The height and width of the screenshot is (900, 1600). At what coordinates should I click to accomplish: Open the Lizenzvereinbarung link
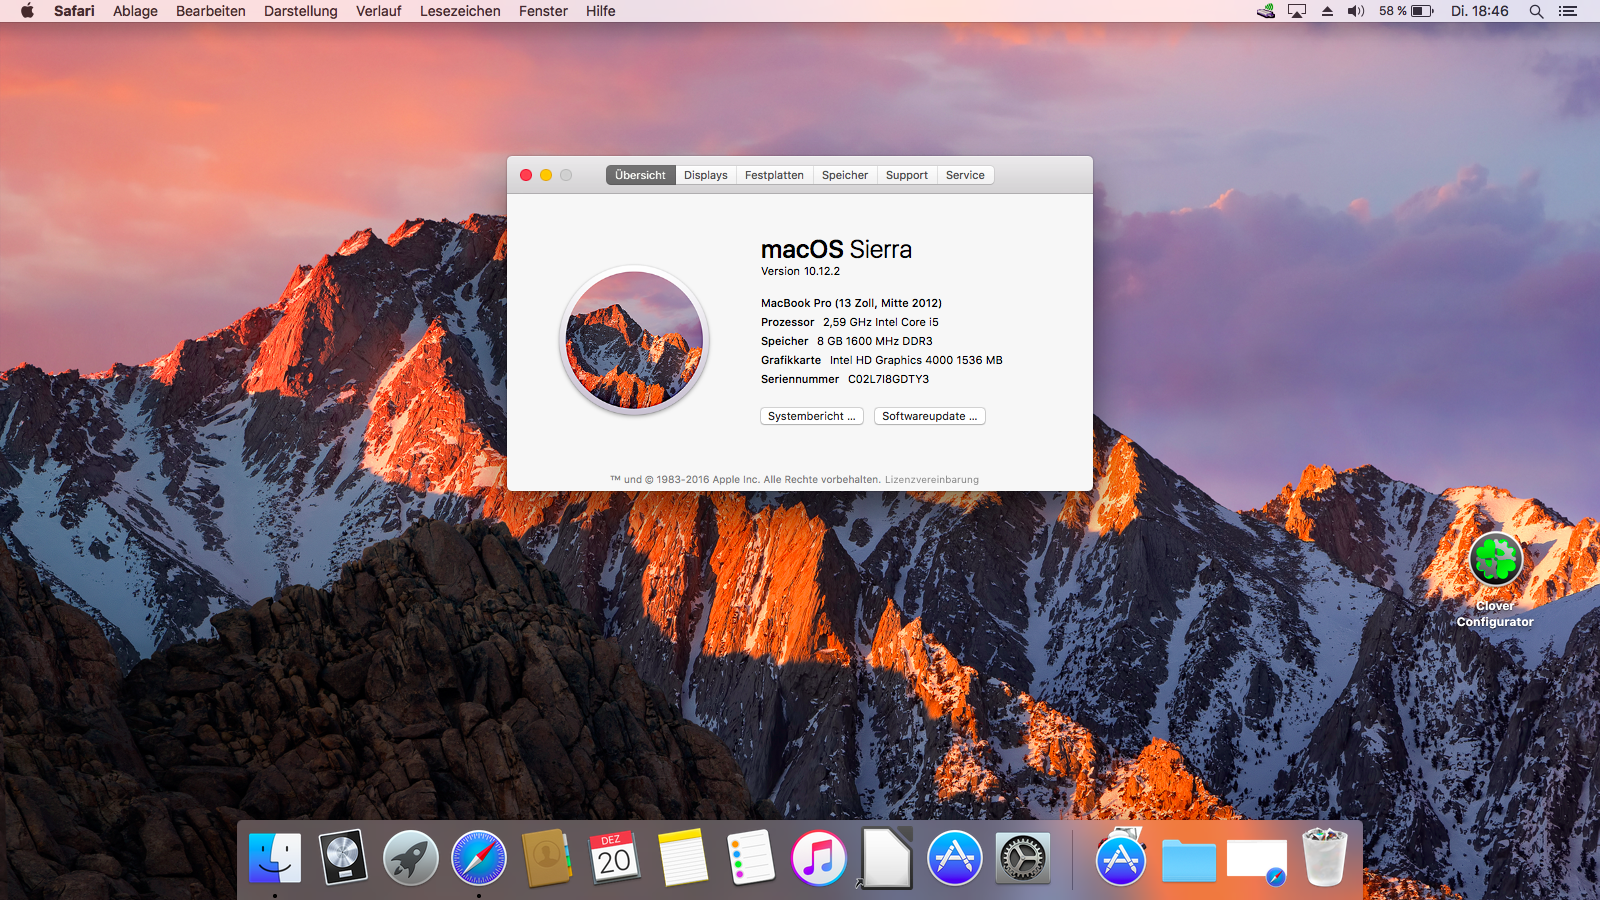pyautogui.click(x=932, y=480)
